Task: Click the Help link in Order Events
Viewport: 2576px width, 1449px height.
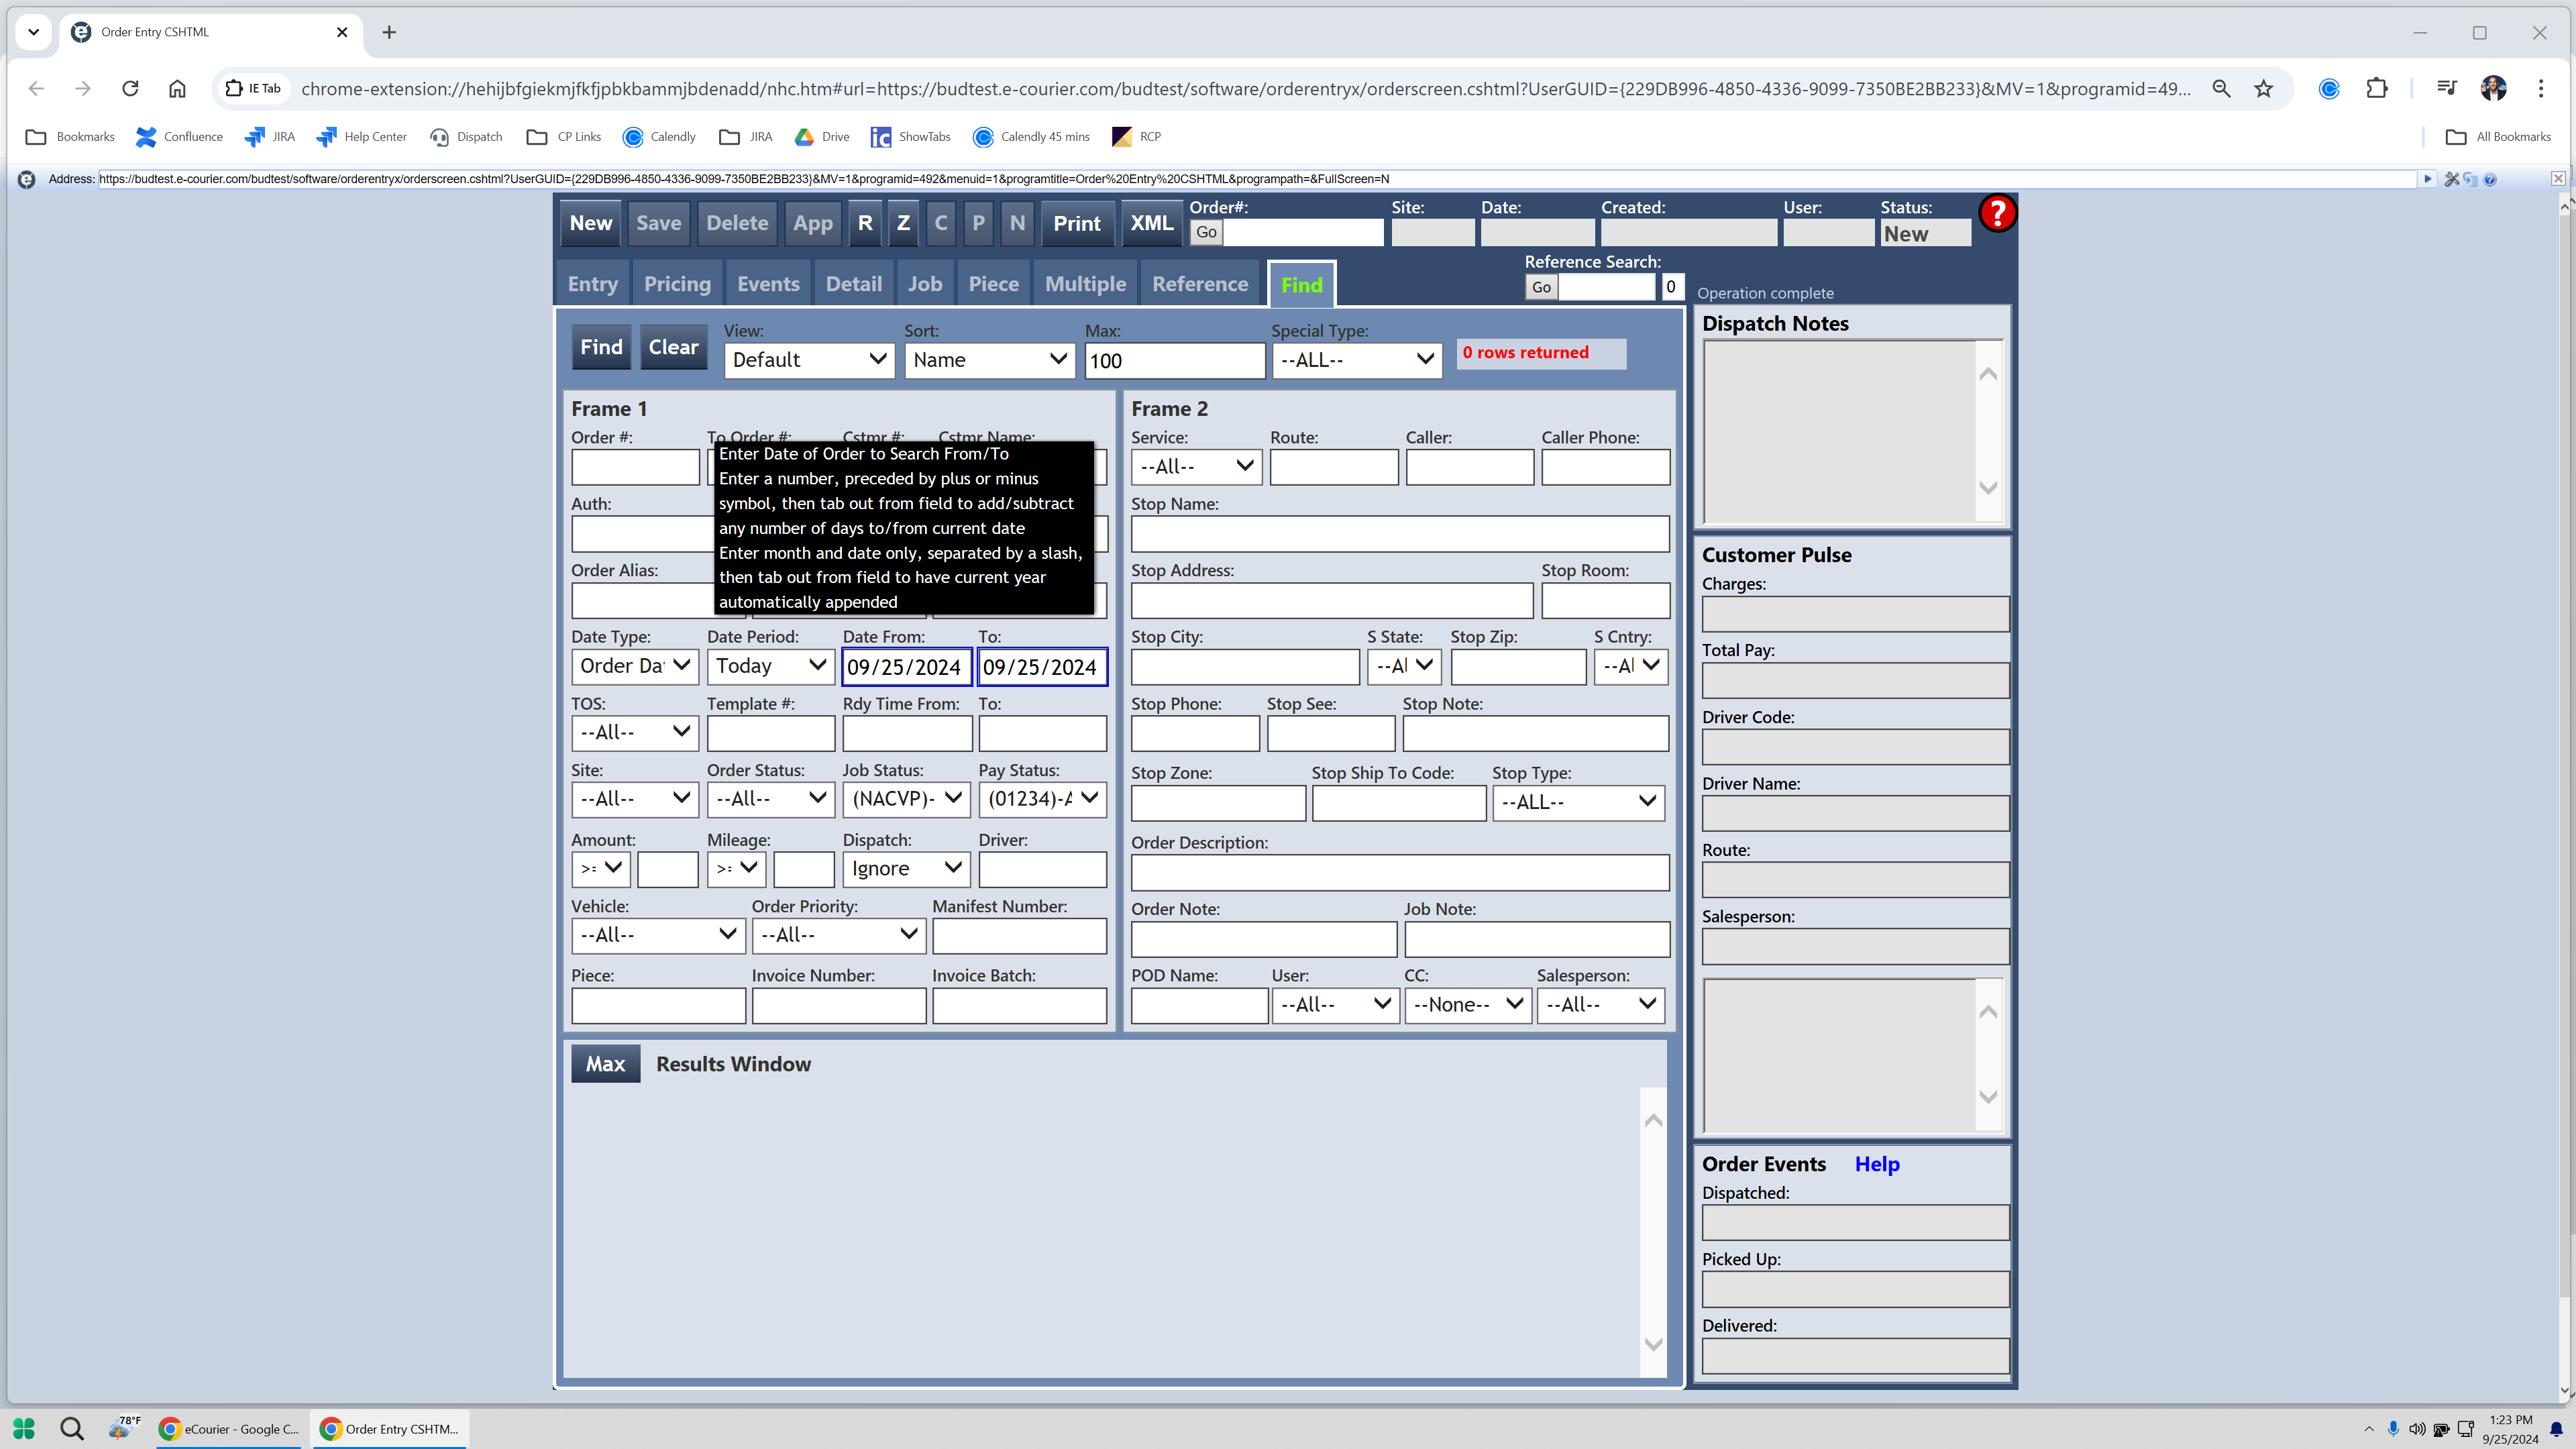Action: click(1876, 1164)
